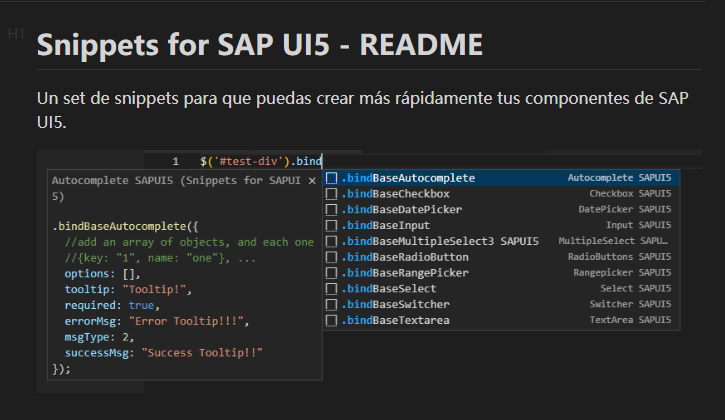Click snippet icon beside .bindBaseSwitcher
Screen dimensions: 725x420
[331, 304]
